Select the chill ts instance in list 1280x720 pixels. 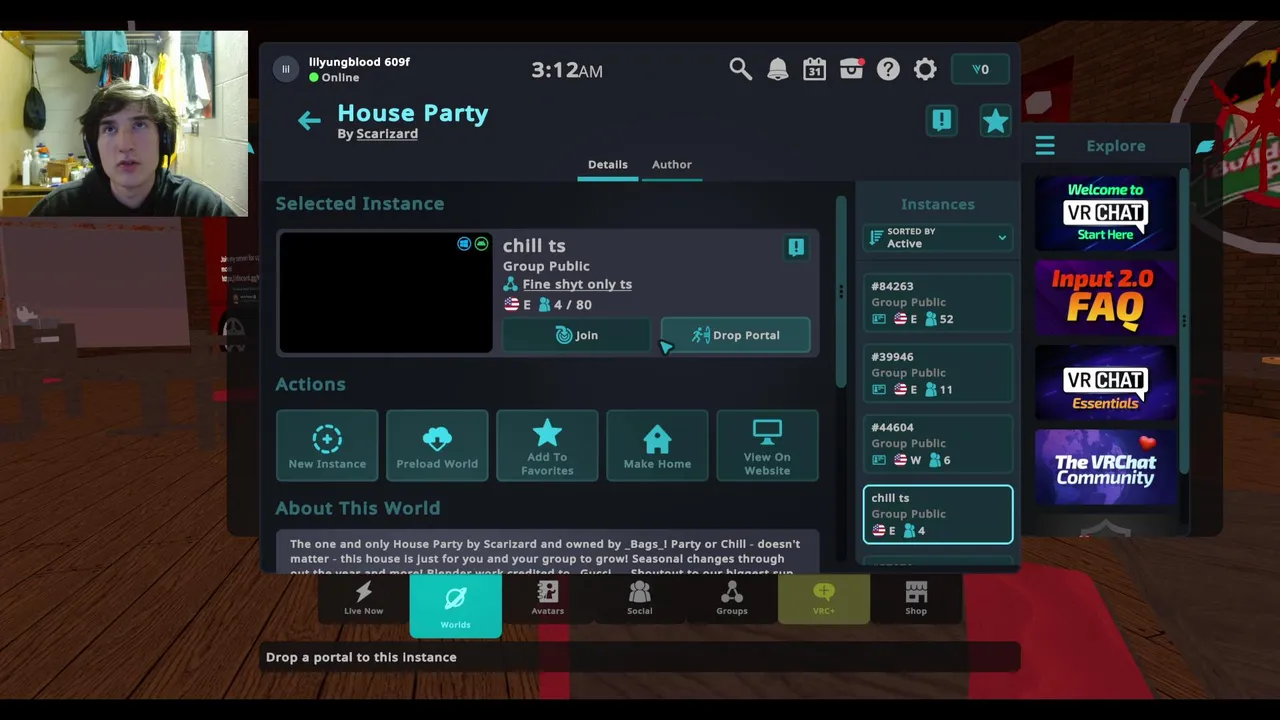(938, 514)
